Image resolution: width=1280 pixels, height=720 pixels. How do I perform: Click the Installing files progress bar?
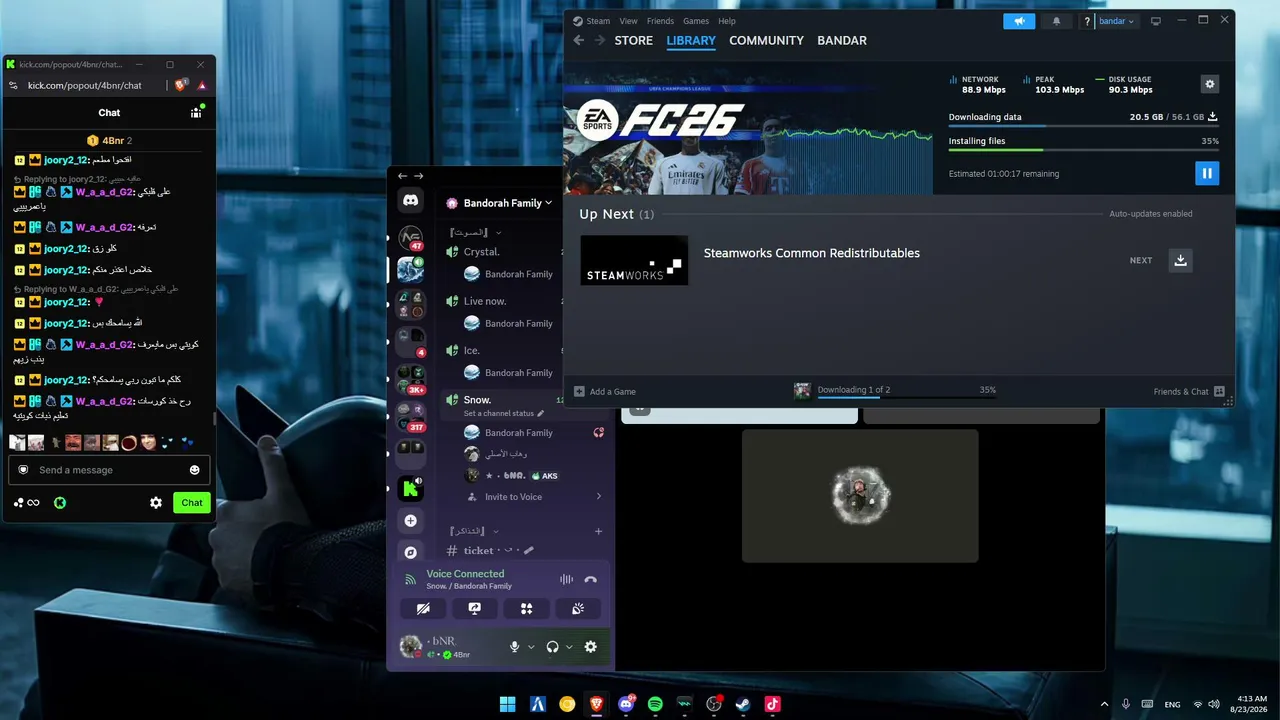click(1083, 150)
